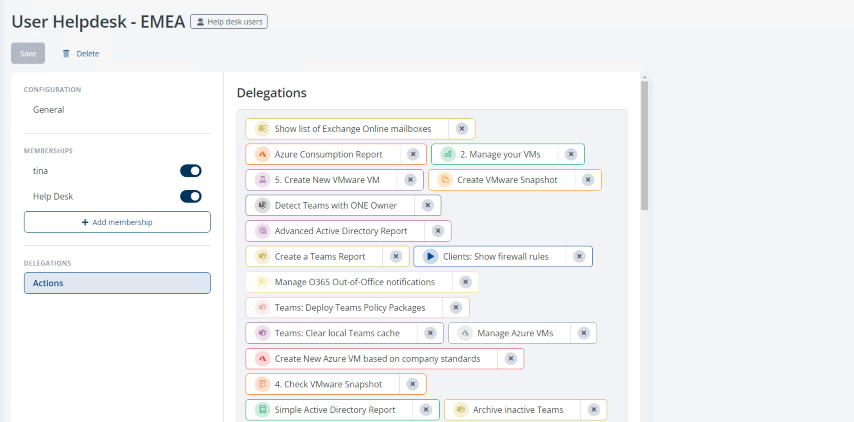Screen dimensions: 854x422
Task: Click the Create New Azure VM icon
Action: click(x=263, y=359)
